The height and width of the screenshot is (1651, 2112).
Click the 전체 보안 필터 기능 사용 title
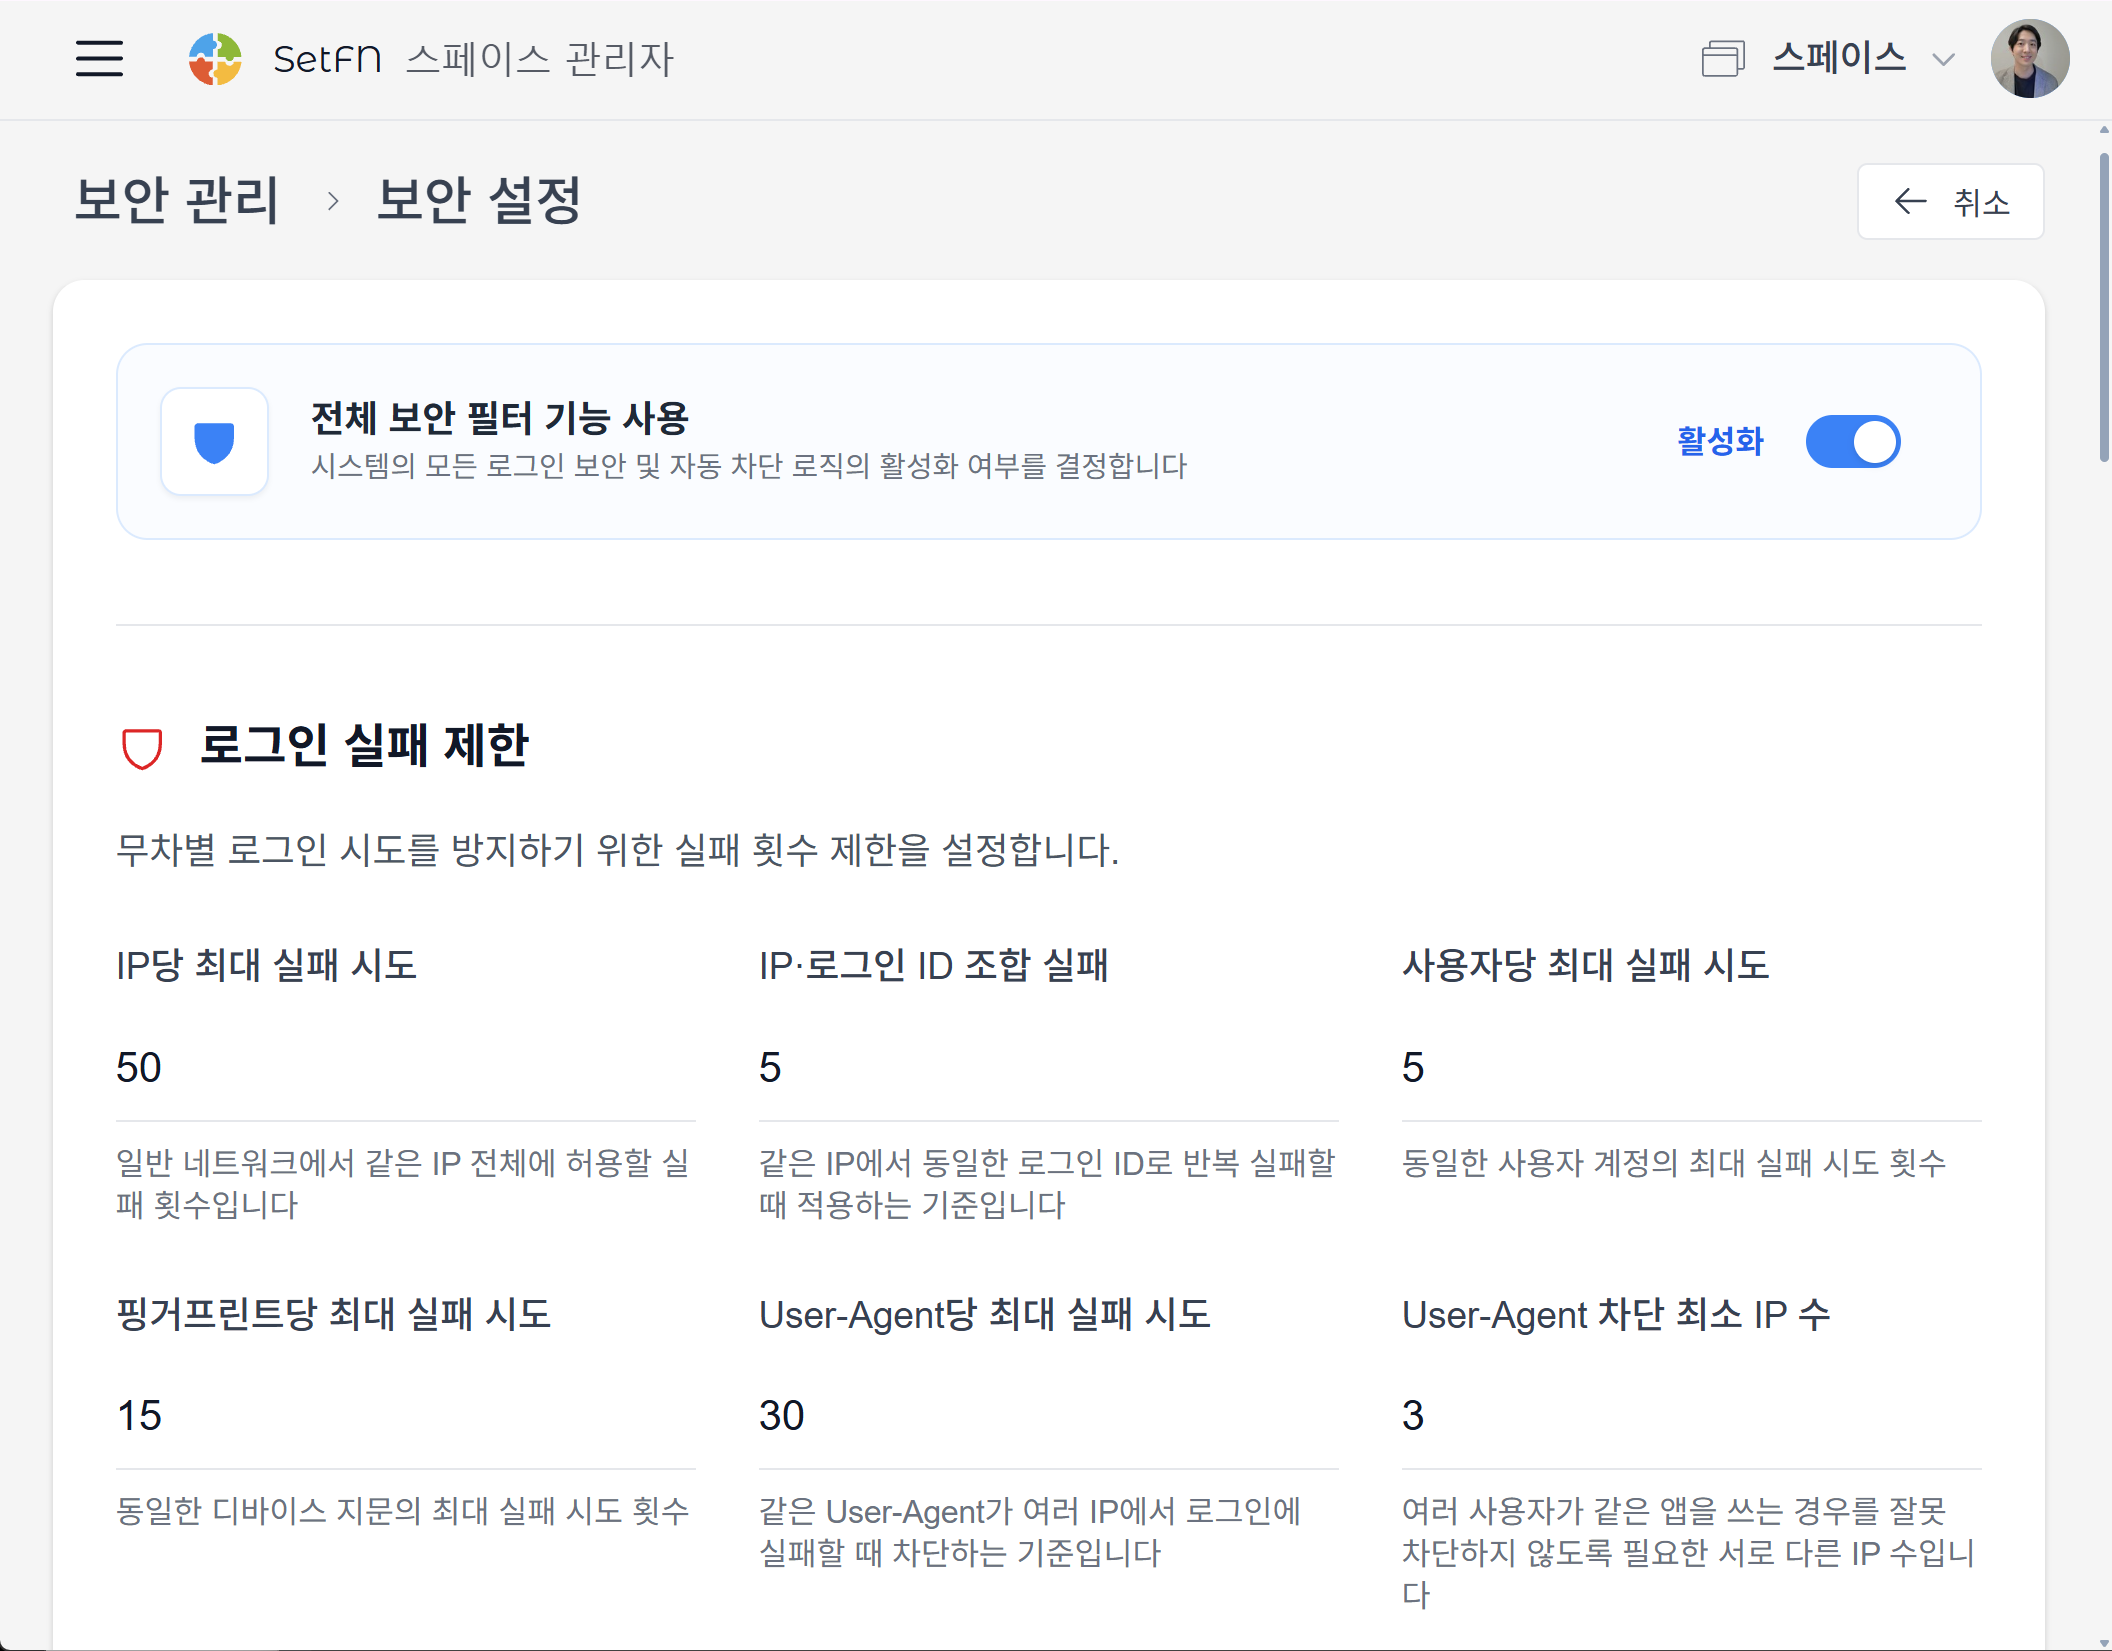[500, 418]
